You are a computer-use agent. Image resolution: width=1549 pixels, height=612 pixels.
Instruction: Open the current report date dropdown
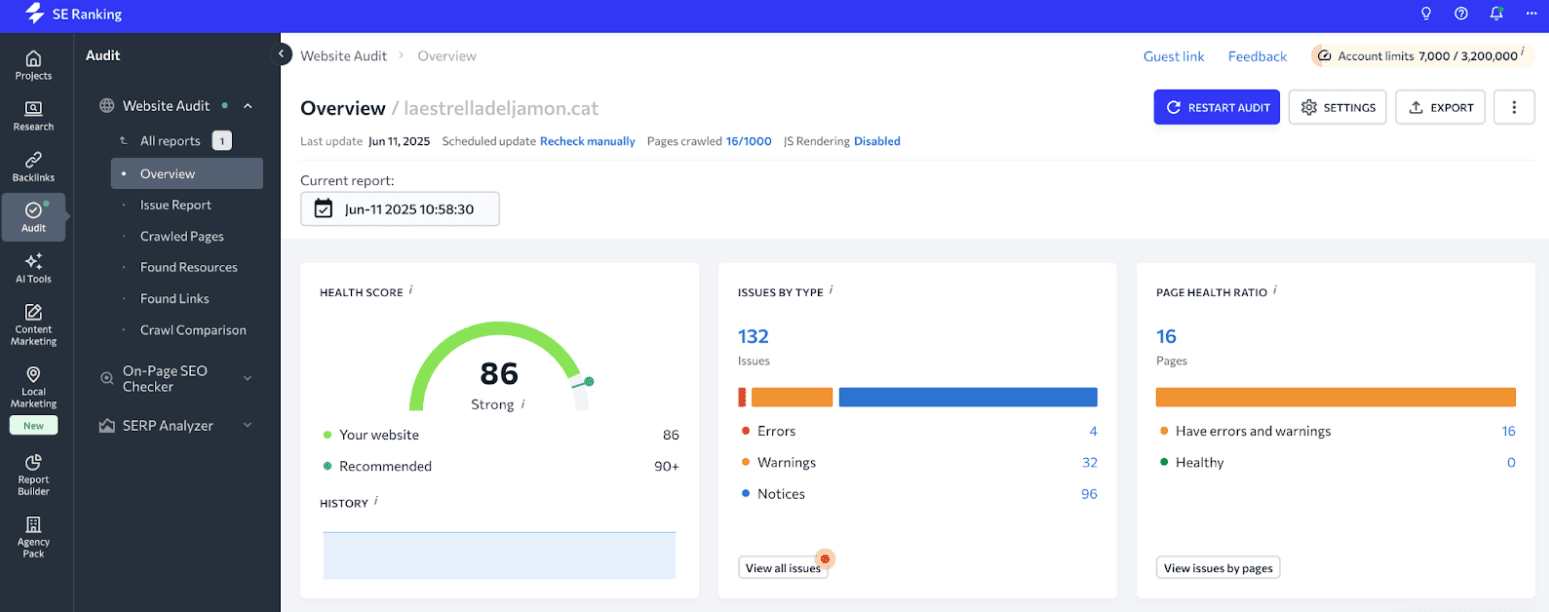(399, 209)
